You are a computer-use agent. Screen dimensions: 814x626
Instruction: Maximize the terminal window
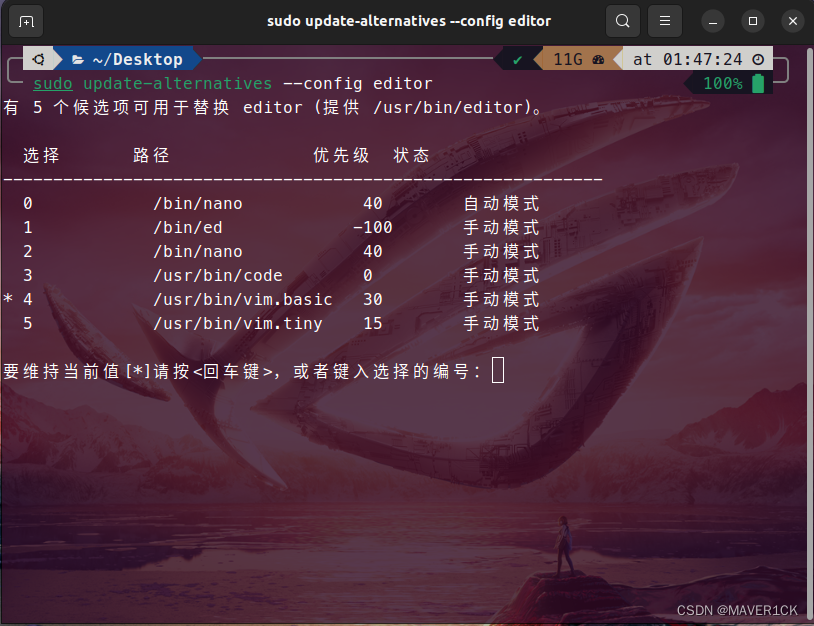pyautogui.click(x=753, y=21)
